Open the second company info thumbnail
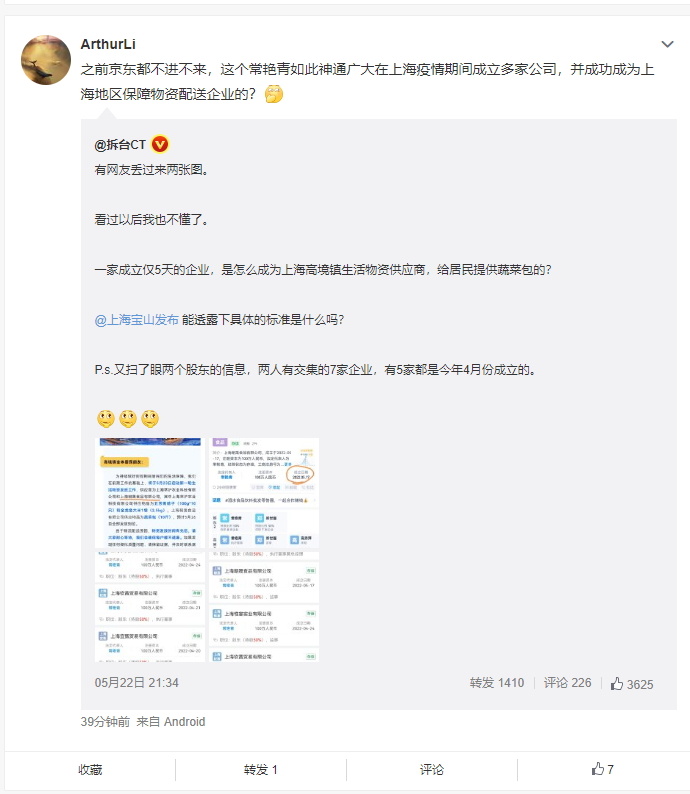The height and width of the screenshot is (794, 690). click(x=264, y=493)
